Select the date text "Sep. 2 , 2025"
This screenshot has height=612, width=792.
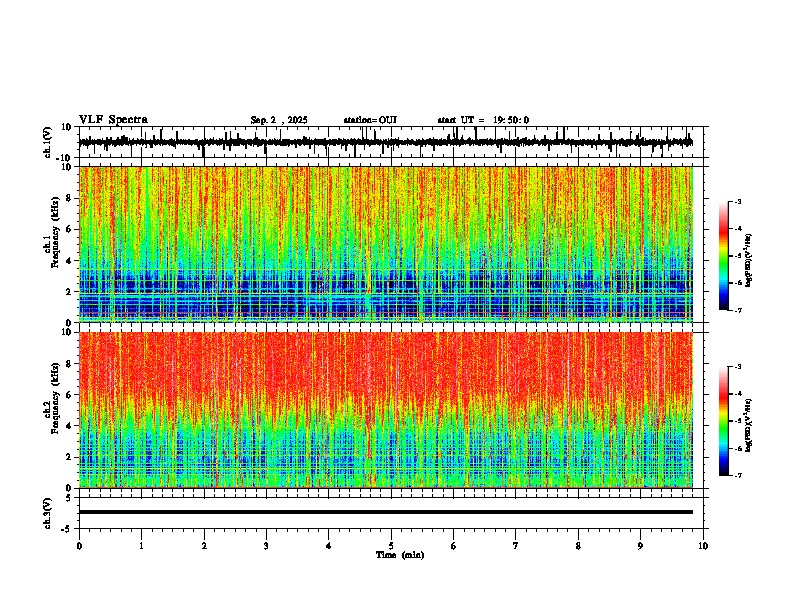tap(279, 120)
